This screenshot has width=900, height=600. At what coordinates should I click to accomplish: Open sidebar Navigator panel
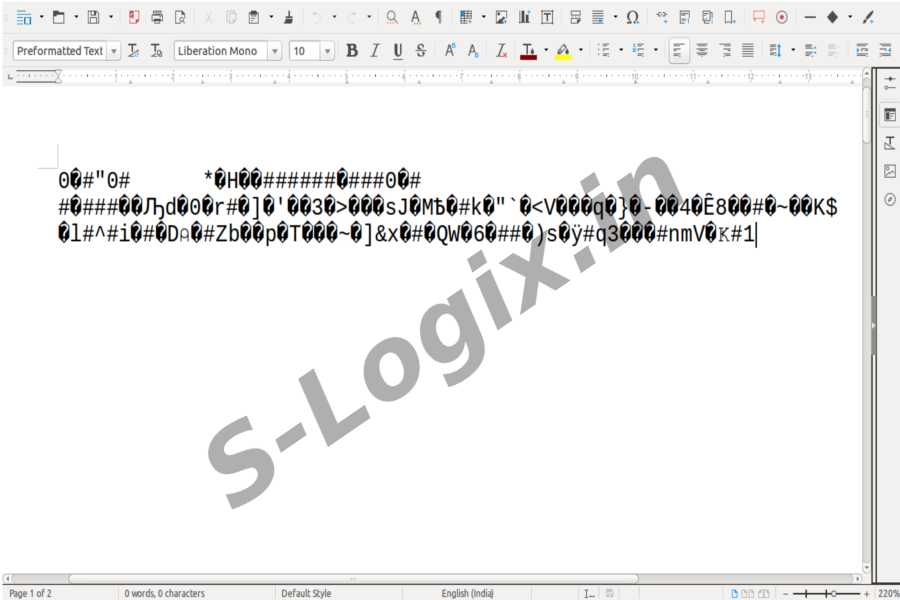pos(890,199)
